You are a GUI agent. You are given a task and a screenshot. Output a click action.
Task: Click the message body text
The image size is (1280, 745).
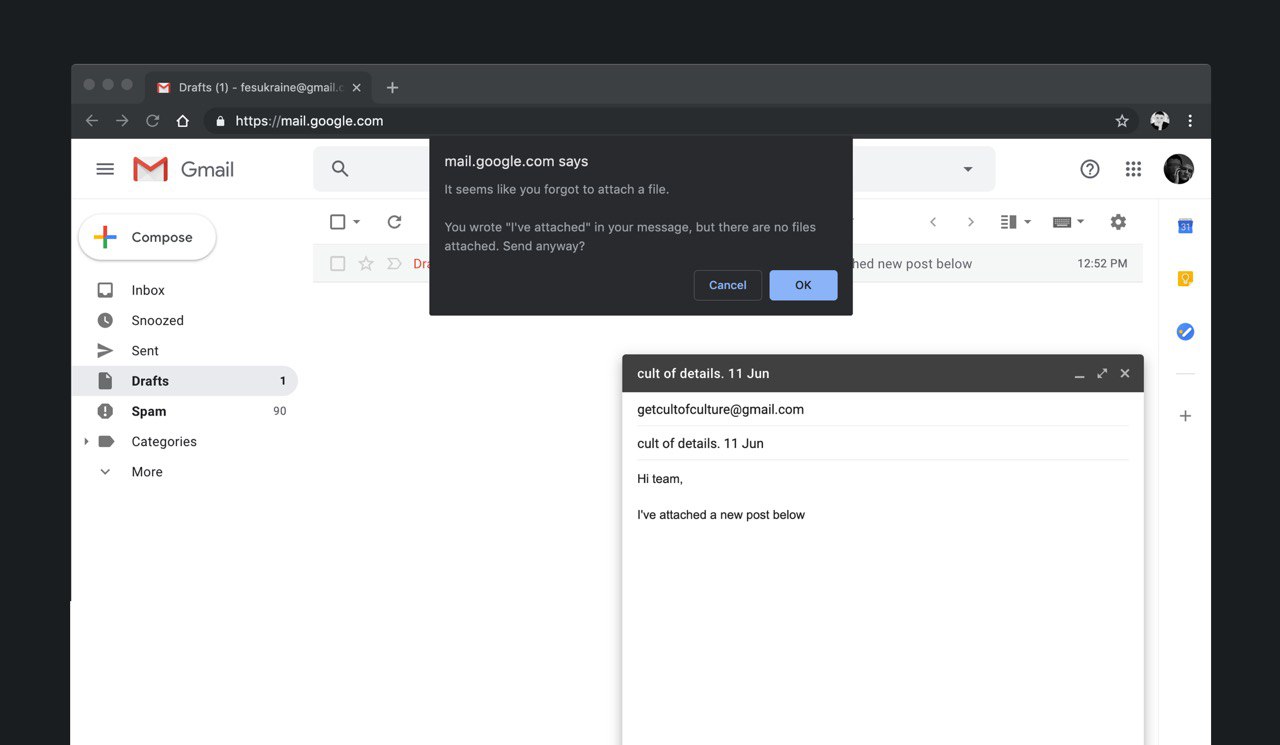[721, 515]
